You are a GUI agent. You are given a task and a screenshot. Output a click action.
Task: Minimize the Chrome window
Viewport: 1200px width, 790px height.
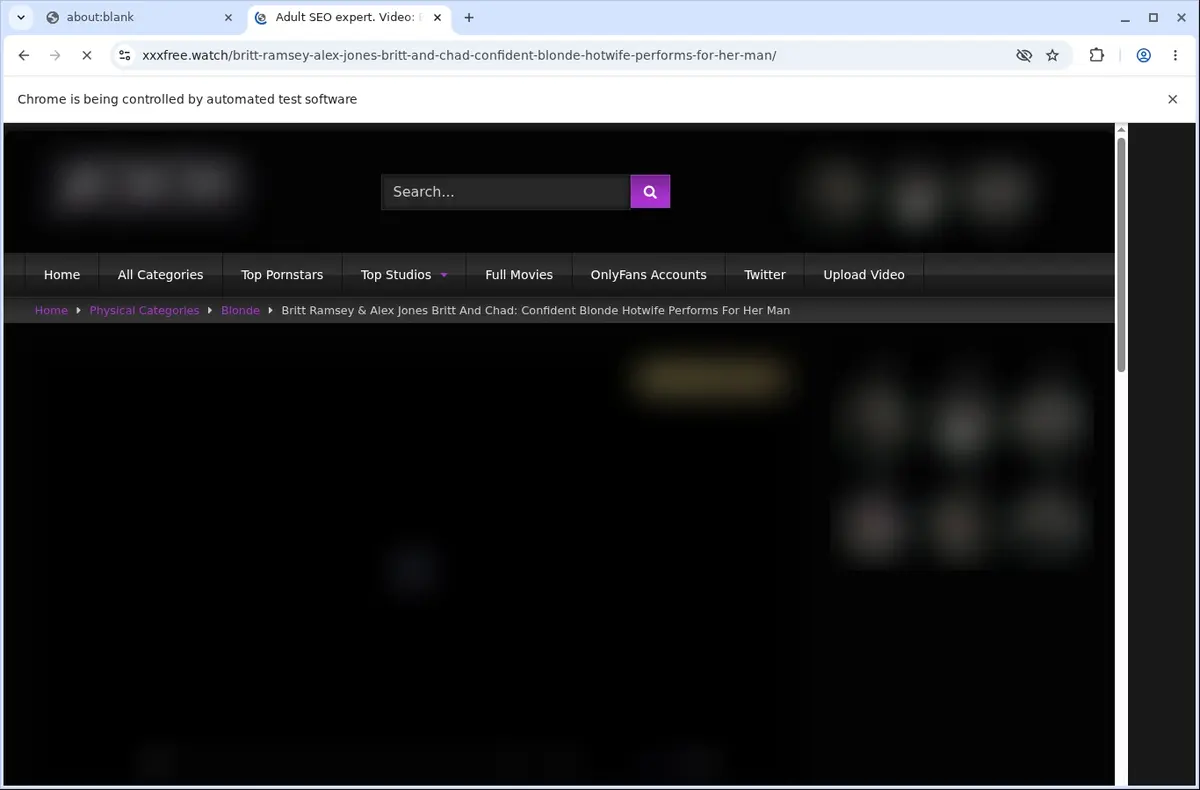pyautogui.click(x=1126, y=17)
